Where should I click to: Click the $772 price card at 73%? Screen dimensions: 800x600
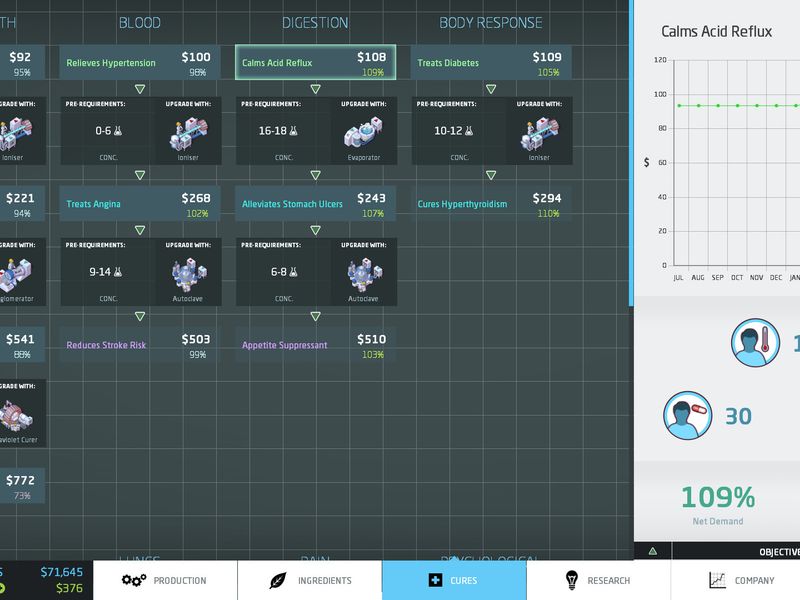(22, 486)
